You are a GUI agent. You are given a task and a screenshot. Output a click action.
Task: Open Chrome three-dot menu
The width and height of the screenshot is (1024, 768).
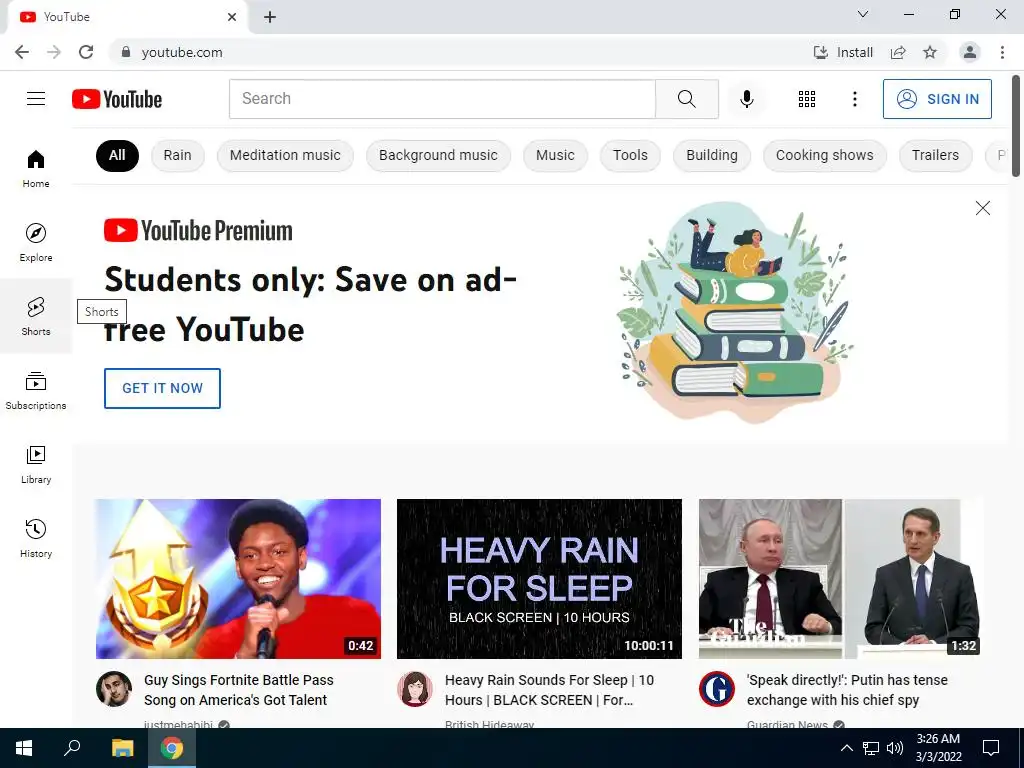(x=1002, y=52)
